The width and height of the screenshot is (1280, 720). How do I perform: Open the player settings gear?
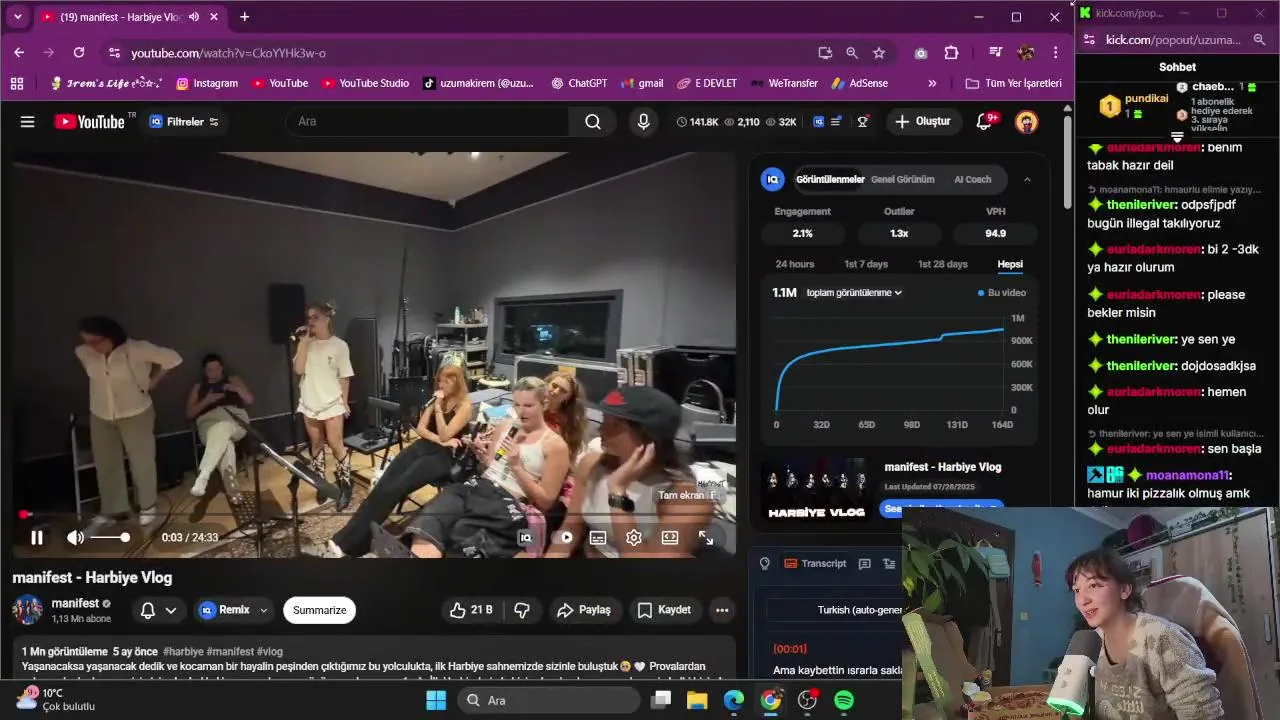coord(634,538)
